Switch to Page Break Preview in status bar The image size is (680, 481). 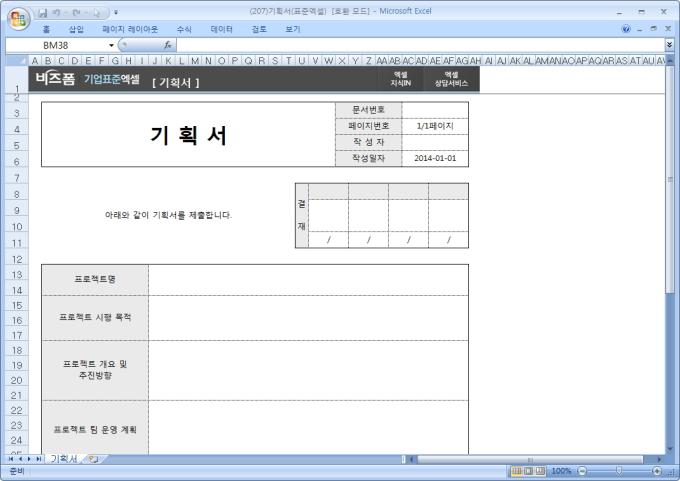pos(539,471)
